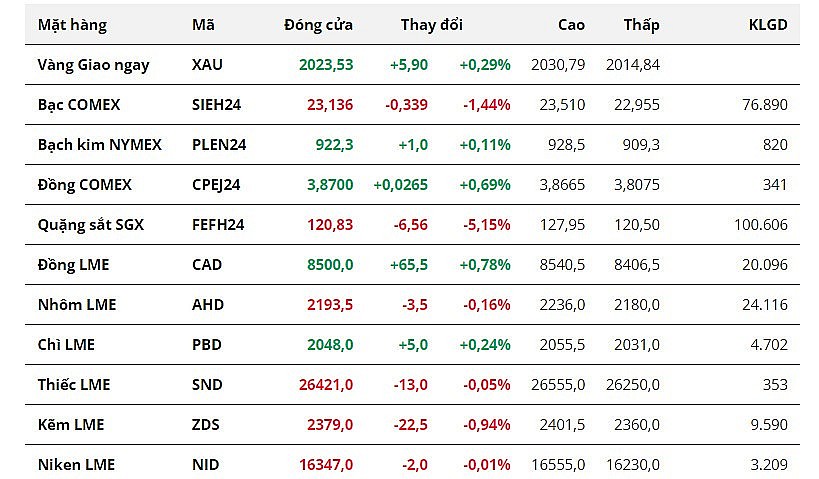
Task: Select the Cao column header
Action: (570, 25)
